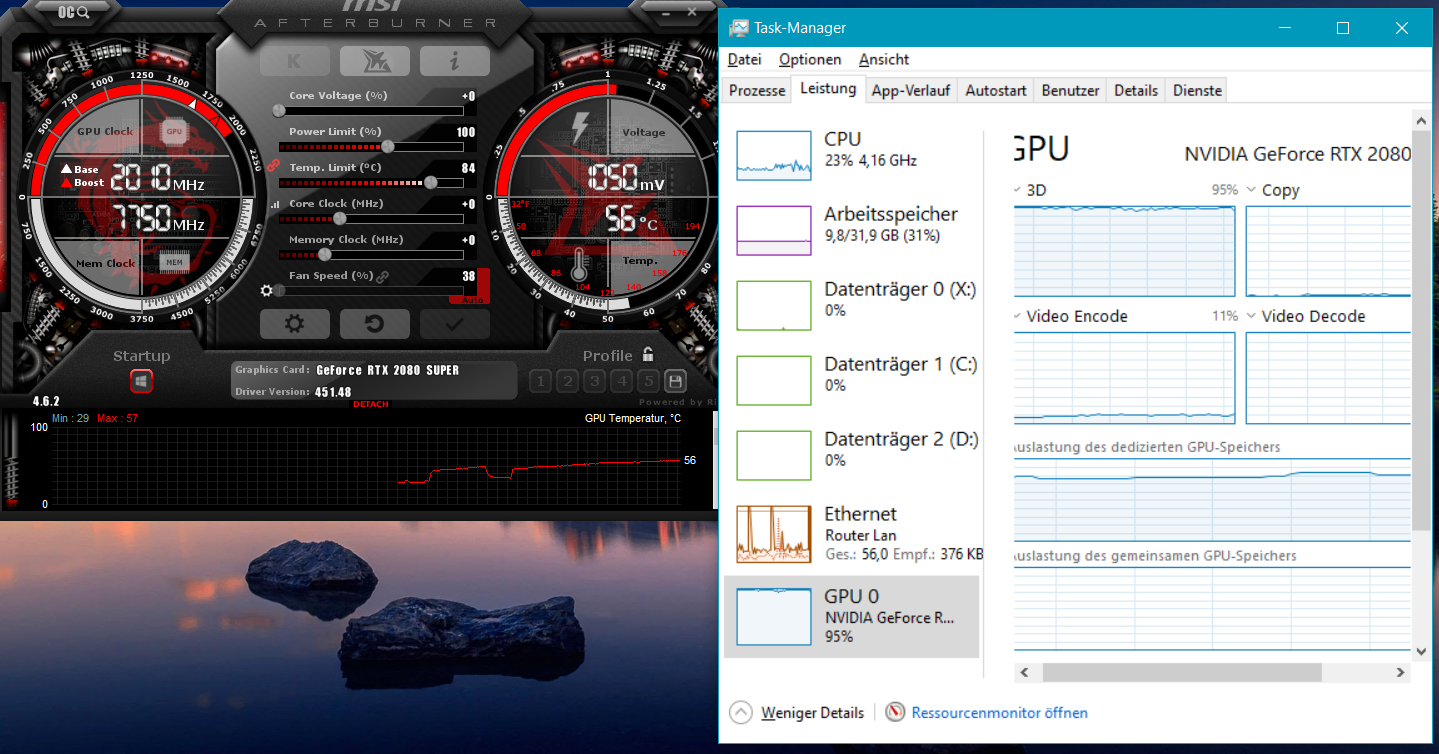Click the Power Limit slider handle
1439x754 pixels.
pyautogui.click(x=387, y=147)
